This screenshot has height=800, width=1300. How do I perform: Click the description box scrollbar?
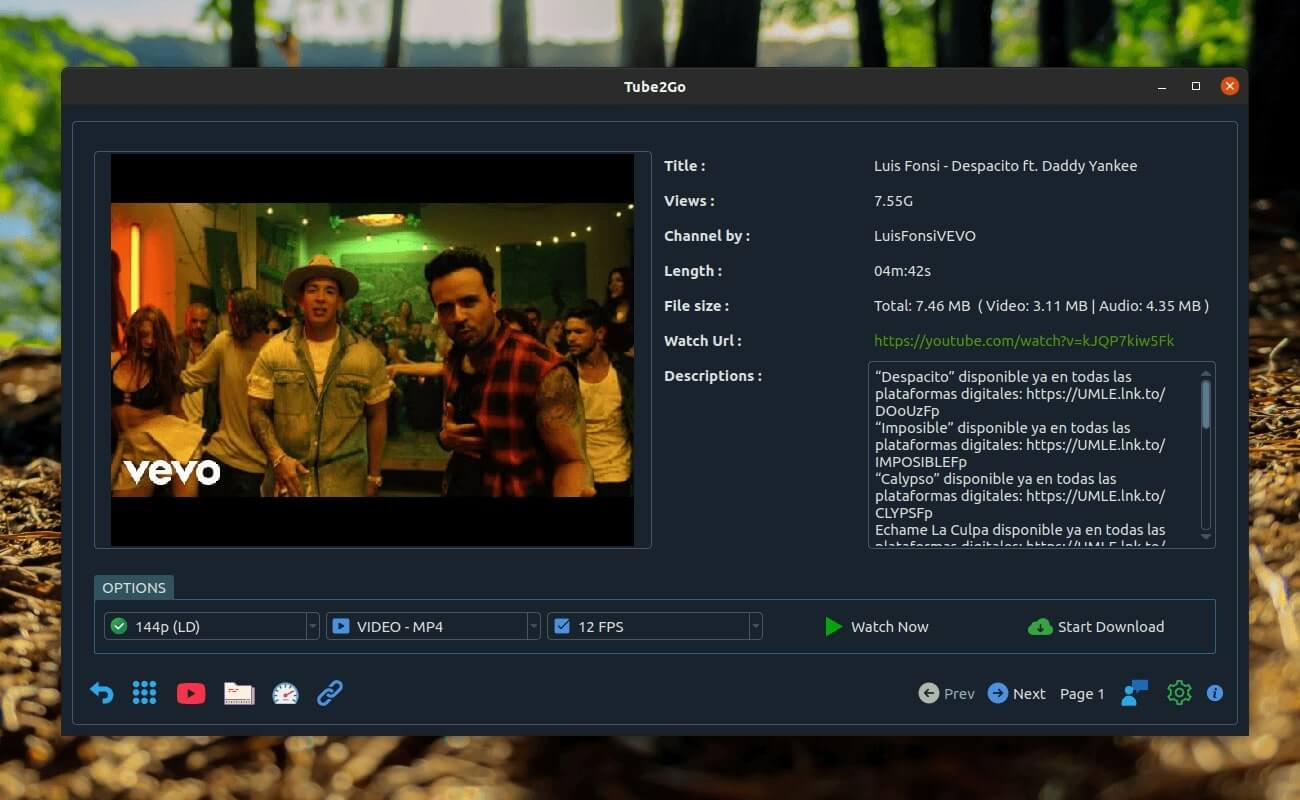pos(1206,405)
